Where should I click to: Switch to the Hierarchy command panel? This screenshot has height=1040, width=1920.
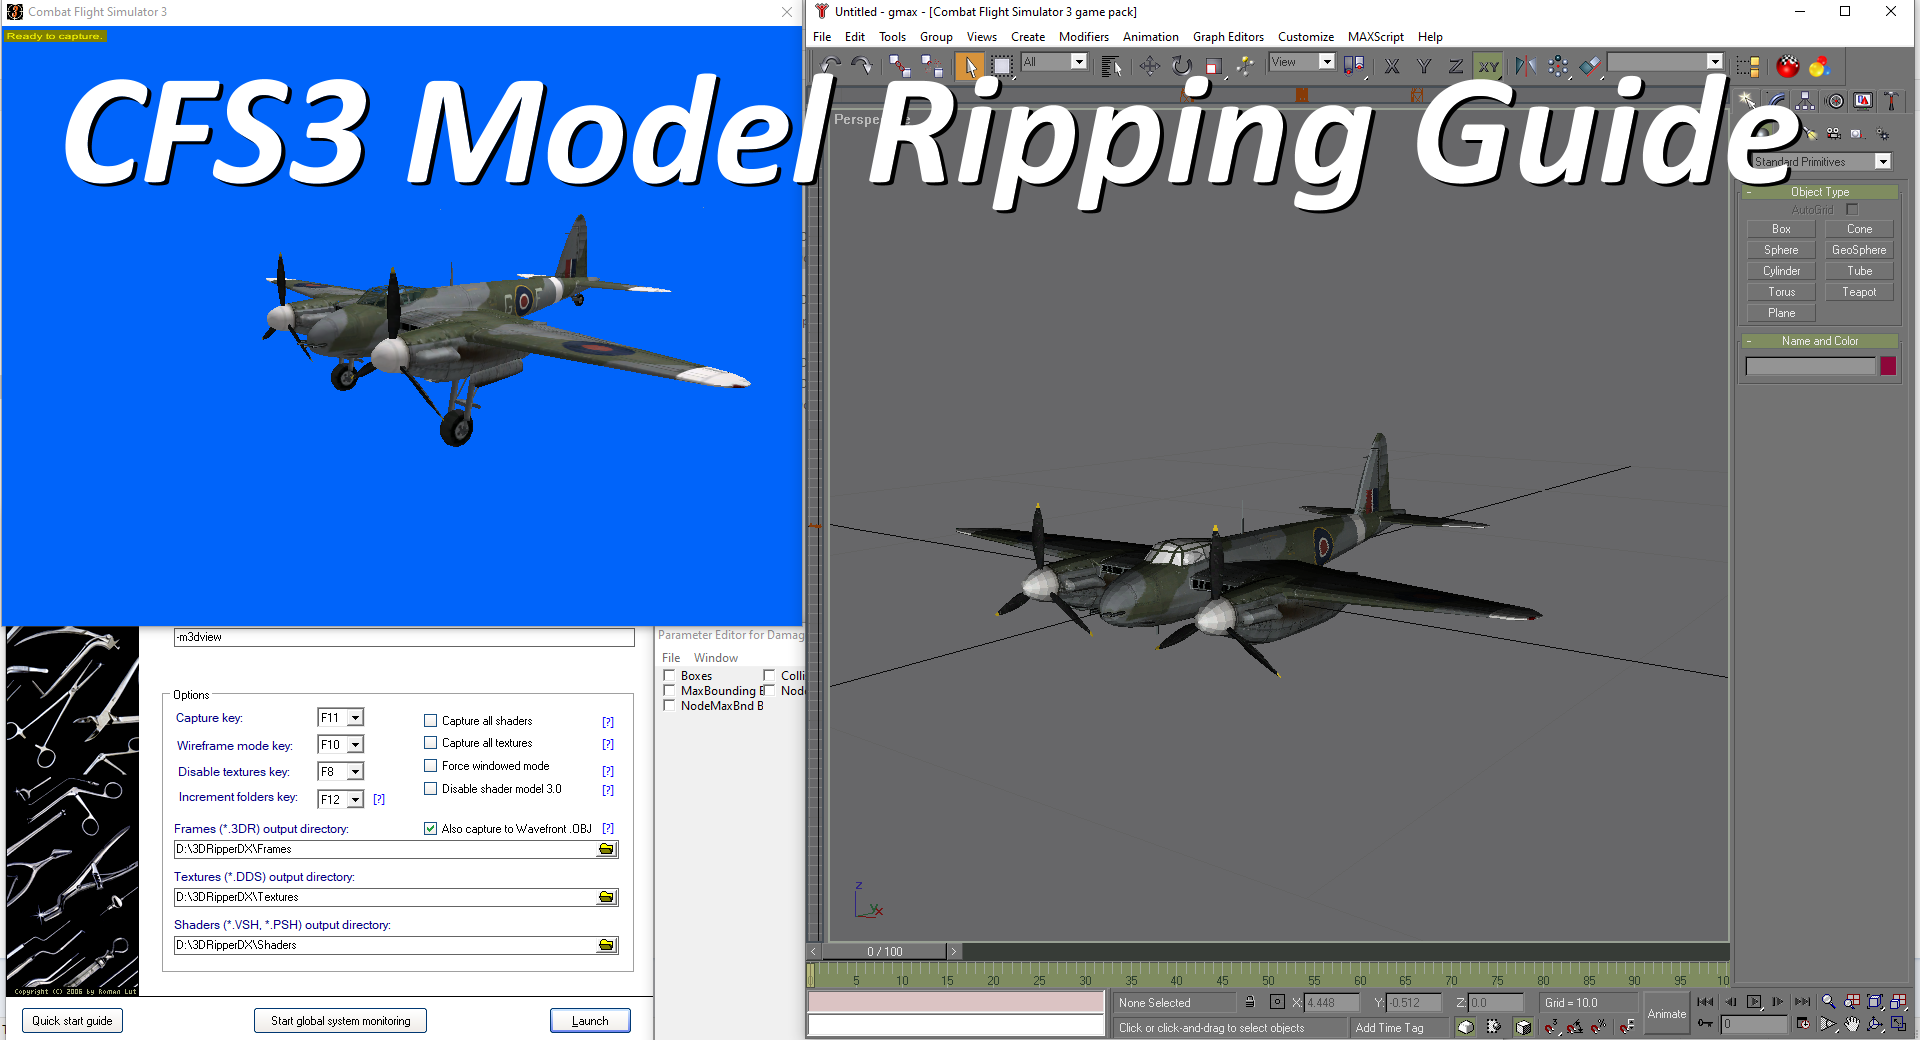click(x=1805, y=100)
